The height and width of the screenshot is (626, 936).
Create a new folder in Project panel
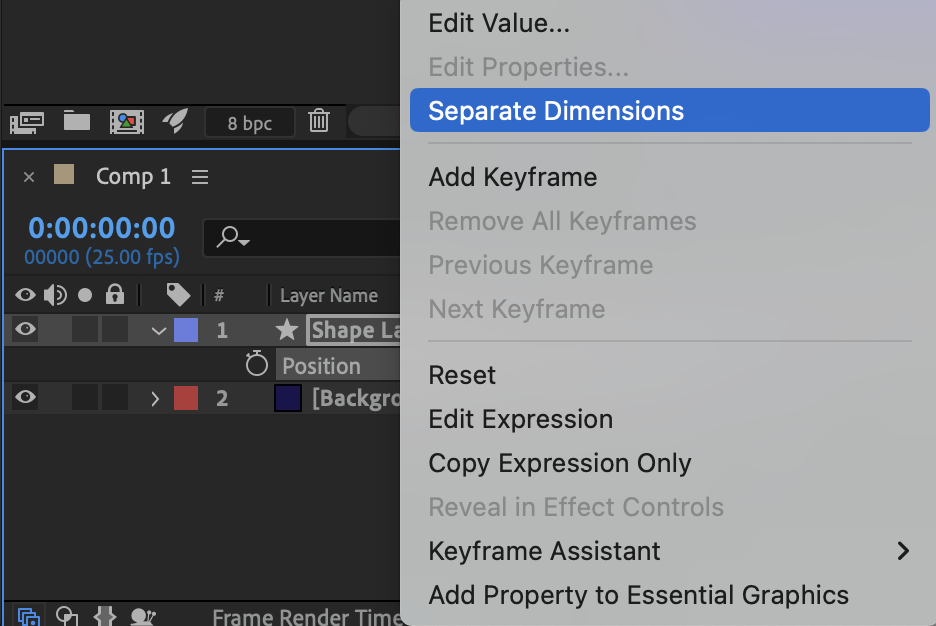tap(77, 121)
